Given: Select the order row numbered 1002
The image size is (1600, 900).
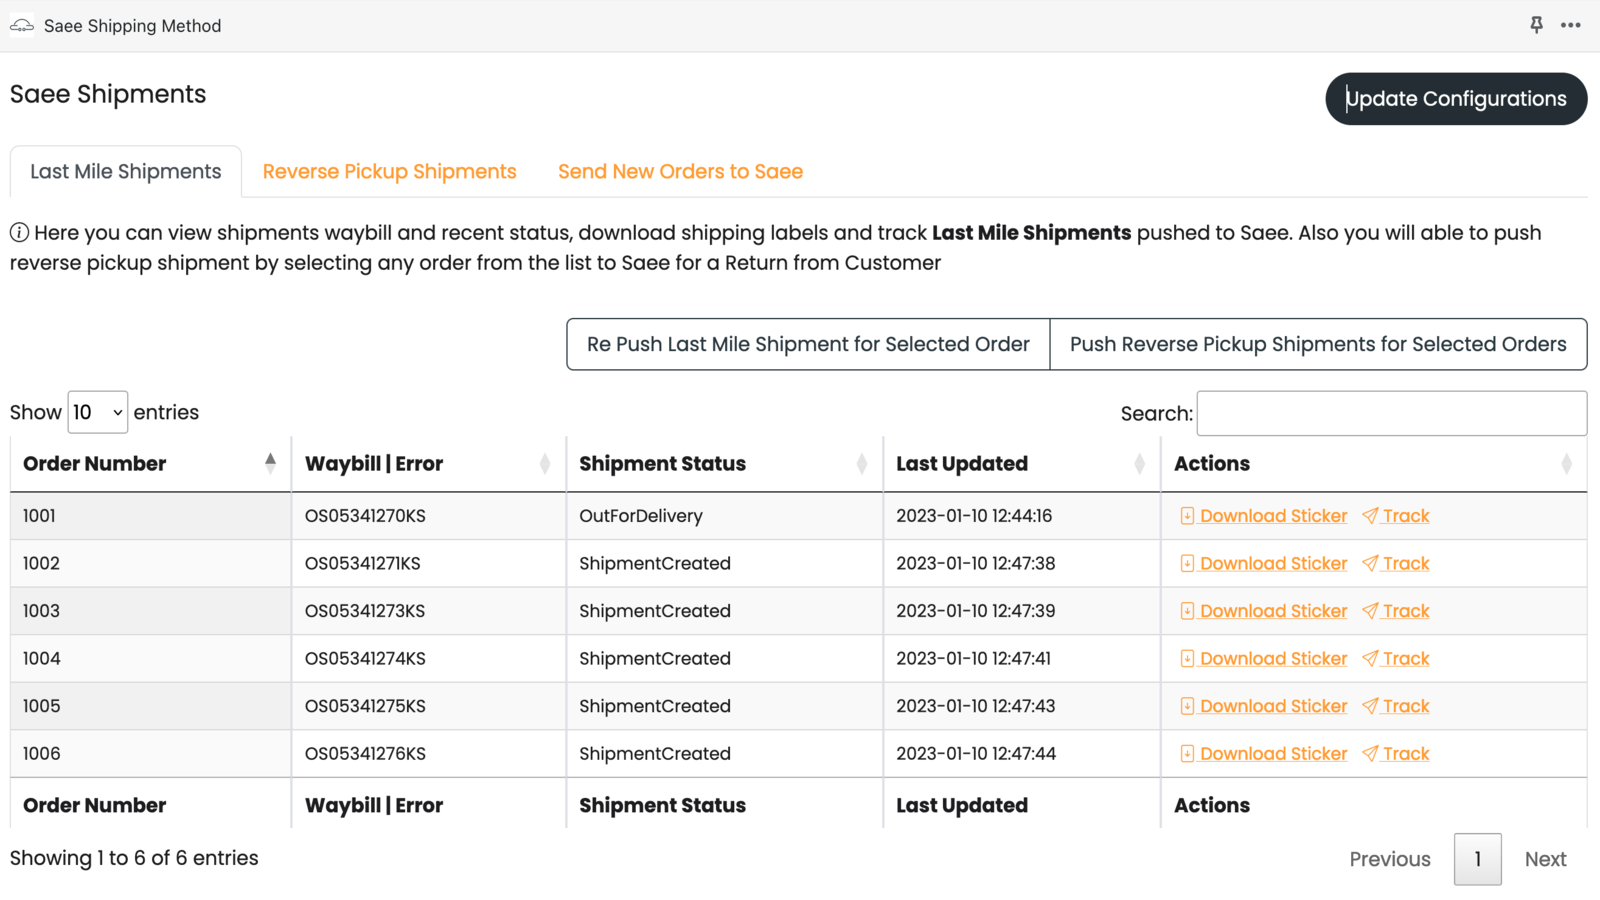Looking at the screenshot, I should 798,563.
